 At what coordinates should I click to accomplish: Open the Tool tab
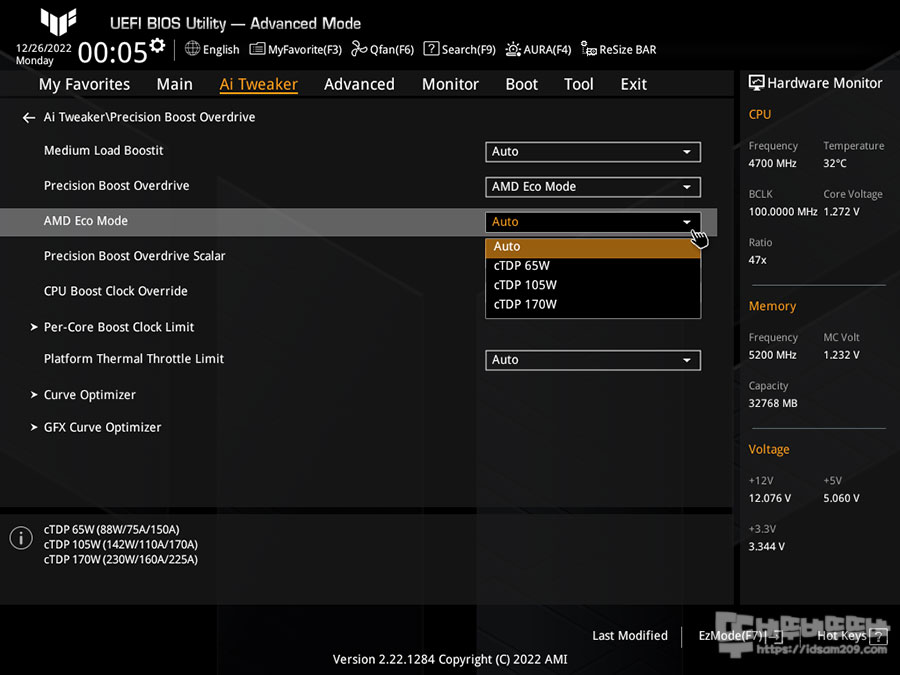(579, 84)
